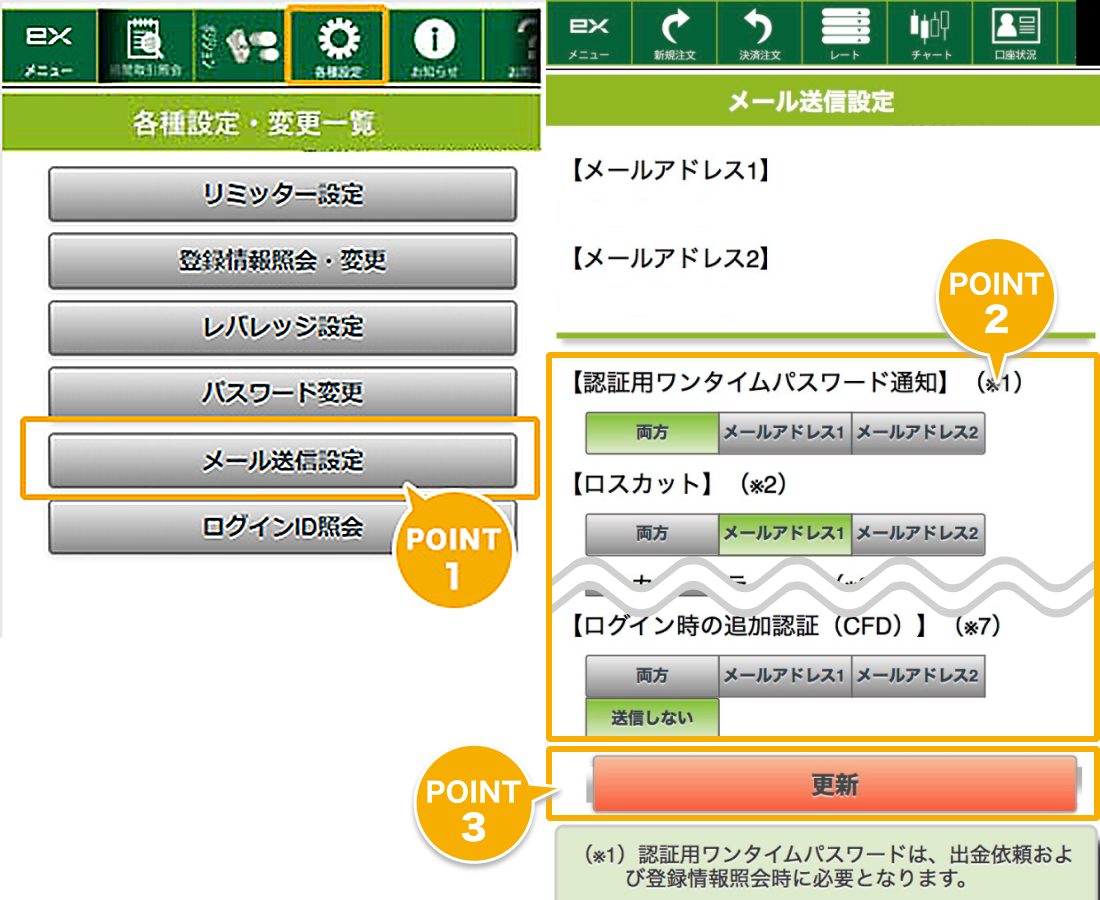
Task: Open パスワード変更 to change password
Action: coord(281,394)
